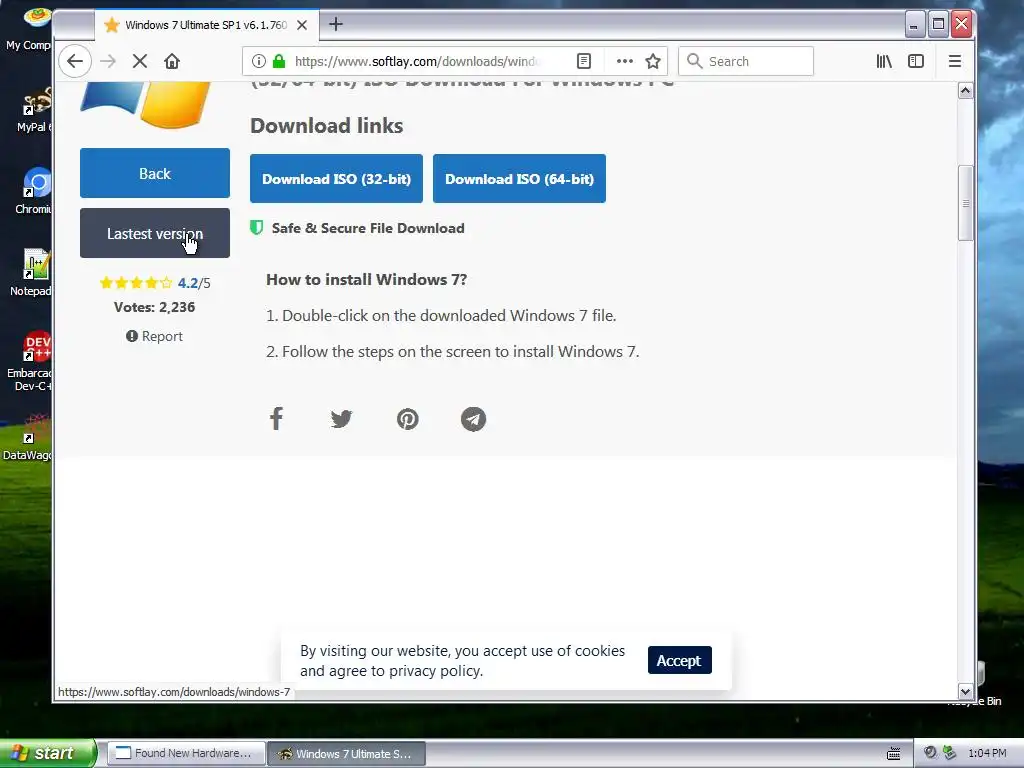This screenshot has height=768, width=1024.
Task: Open the browser home page
Action: coord(172,61)
